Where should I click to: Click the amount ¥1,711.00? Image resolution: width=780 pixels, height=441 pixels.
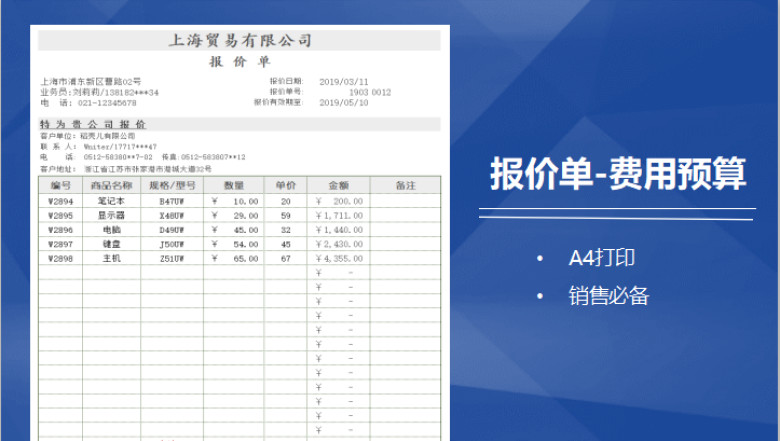(x=339, y=216)
